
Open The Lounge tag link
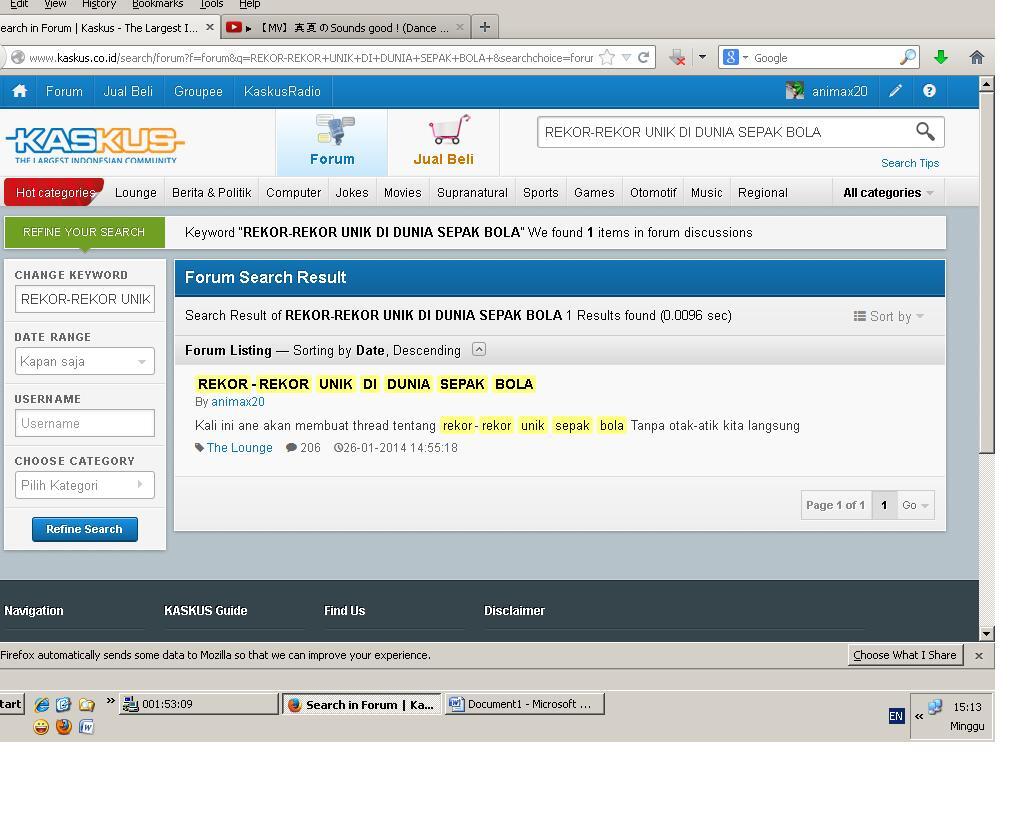coord(239,448)
